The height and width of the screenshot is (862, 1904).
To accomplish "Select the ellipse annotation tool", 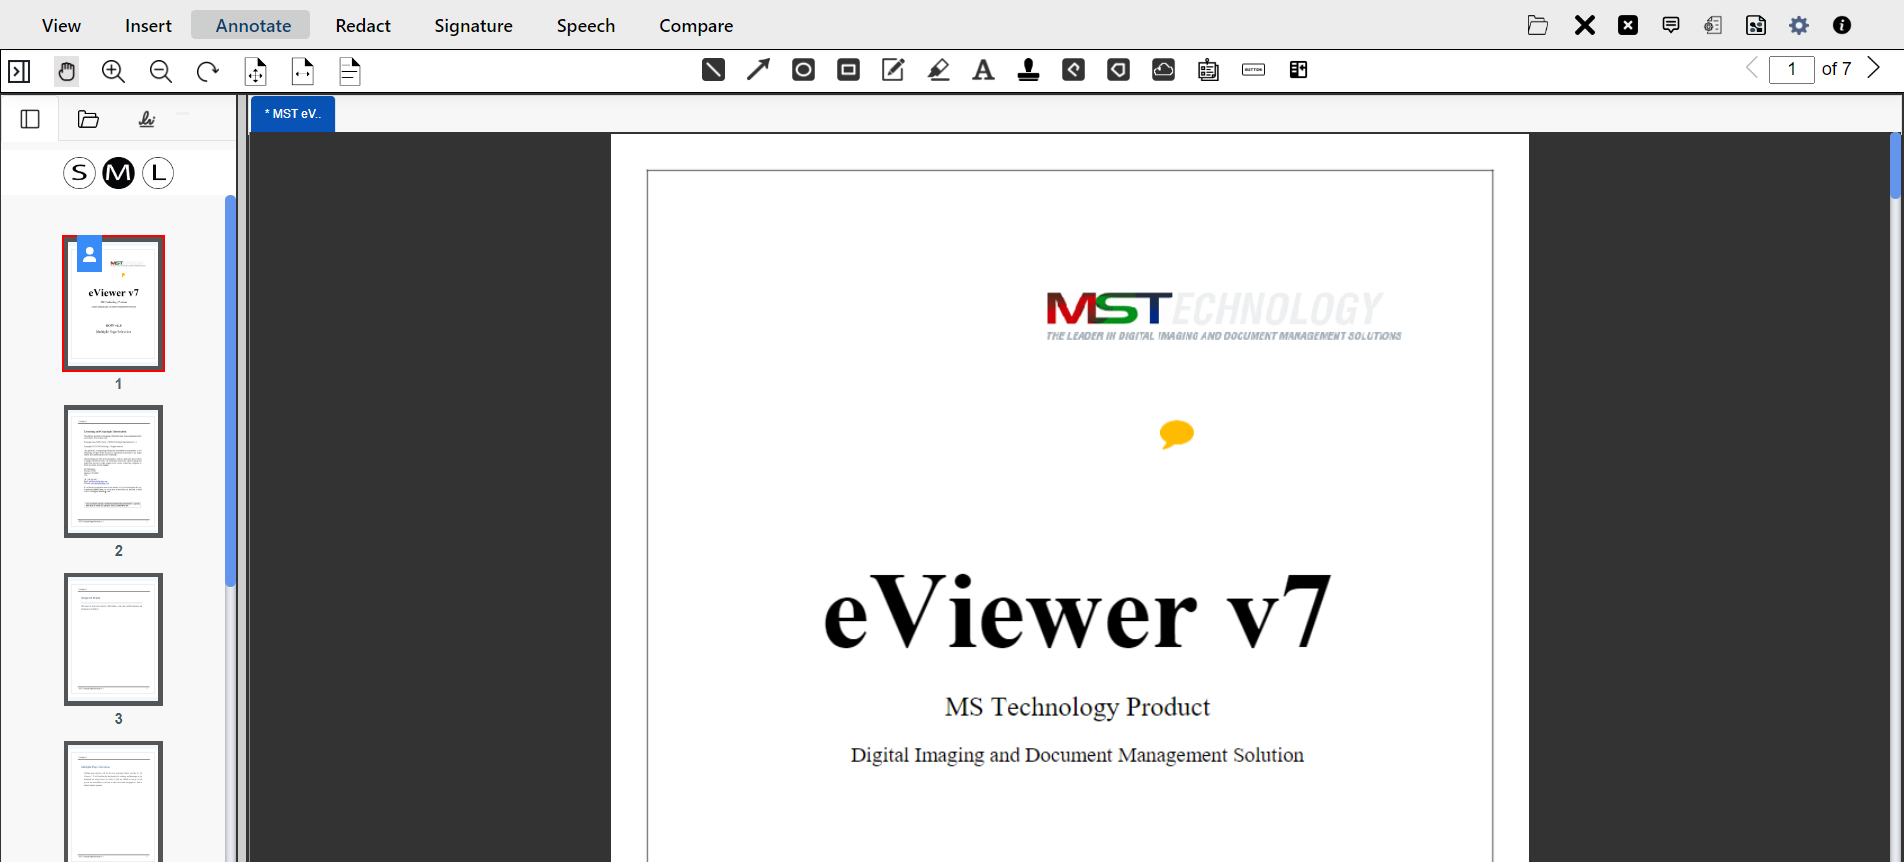I will click(x=803, y=70).
